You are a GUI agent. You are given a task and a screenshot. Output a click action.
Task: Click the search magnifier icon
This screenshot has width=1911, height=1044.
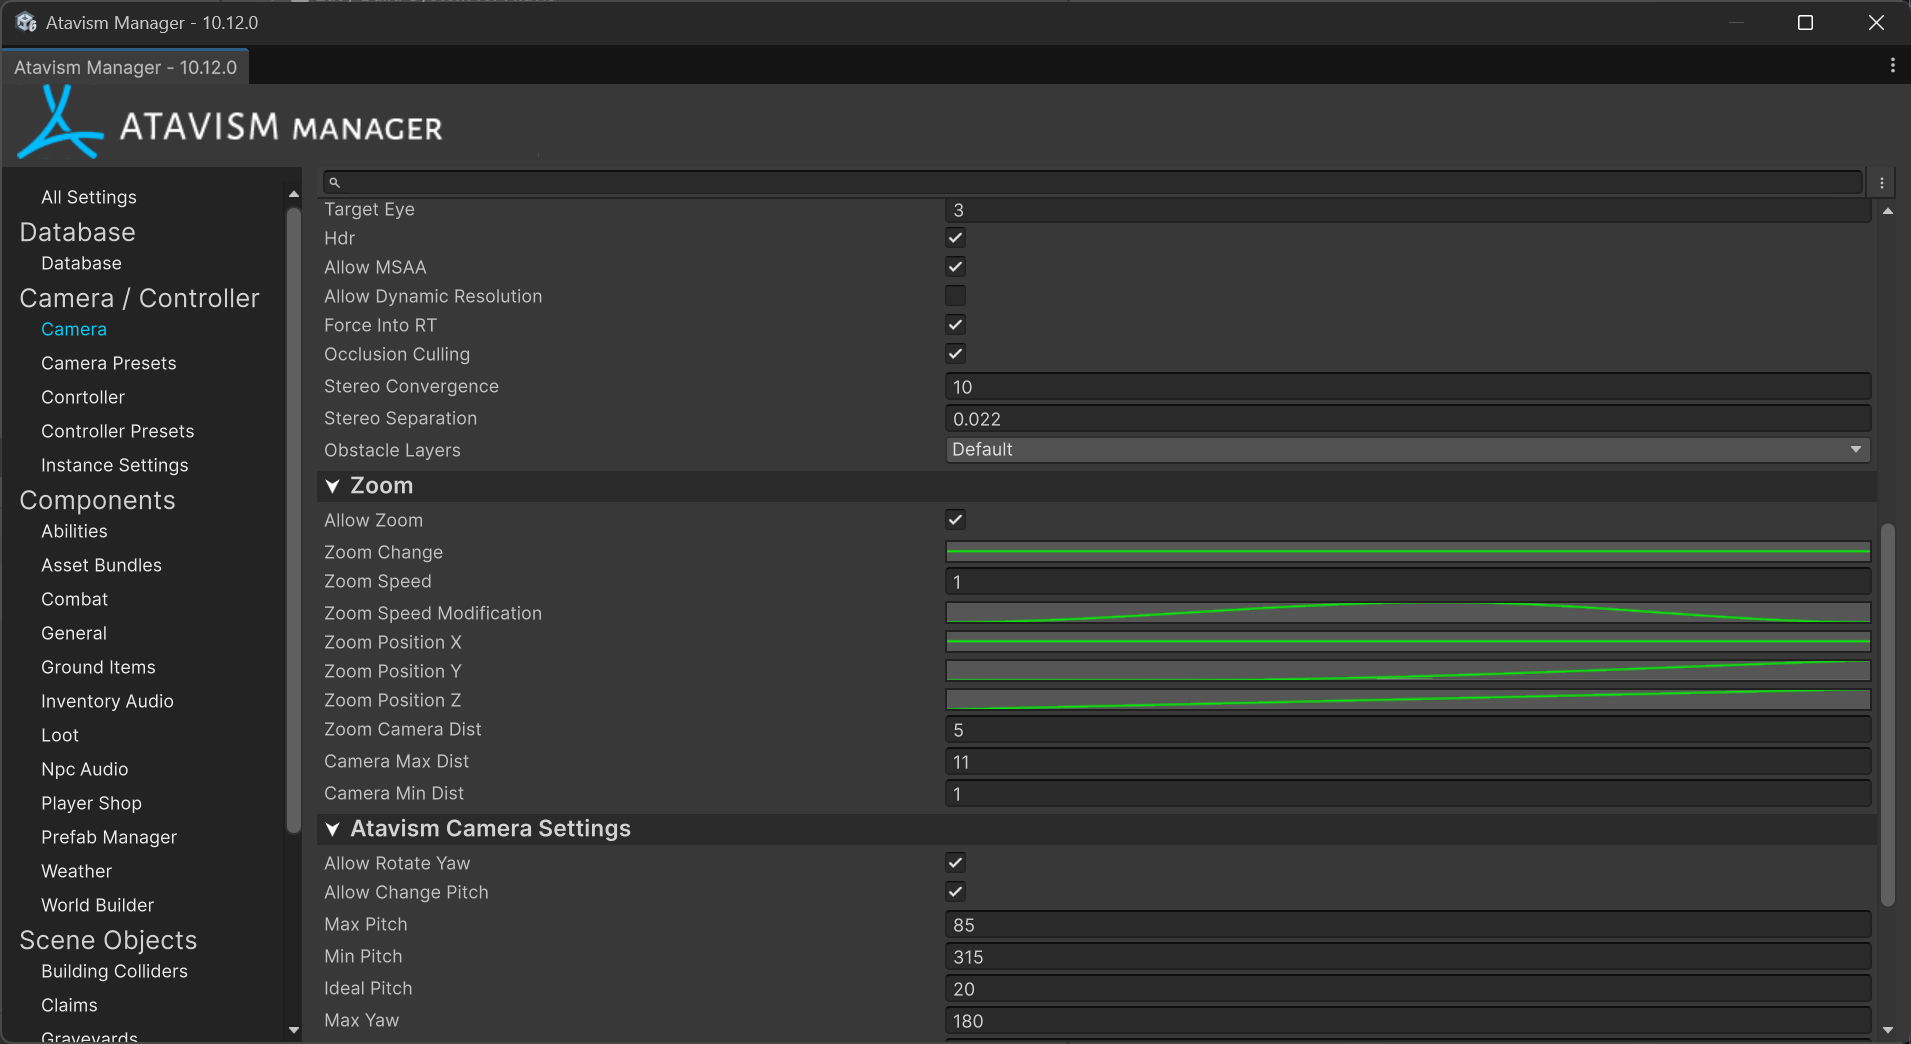coord(335,183)
